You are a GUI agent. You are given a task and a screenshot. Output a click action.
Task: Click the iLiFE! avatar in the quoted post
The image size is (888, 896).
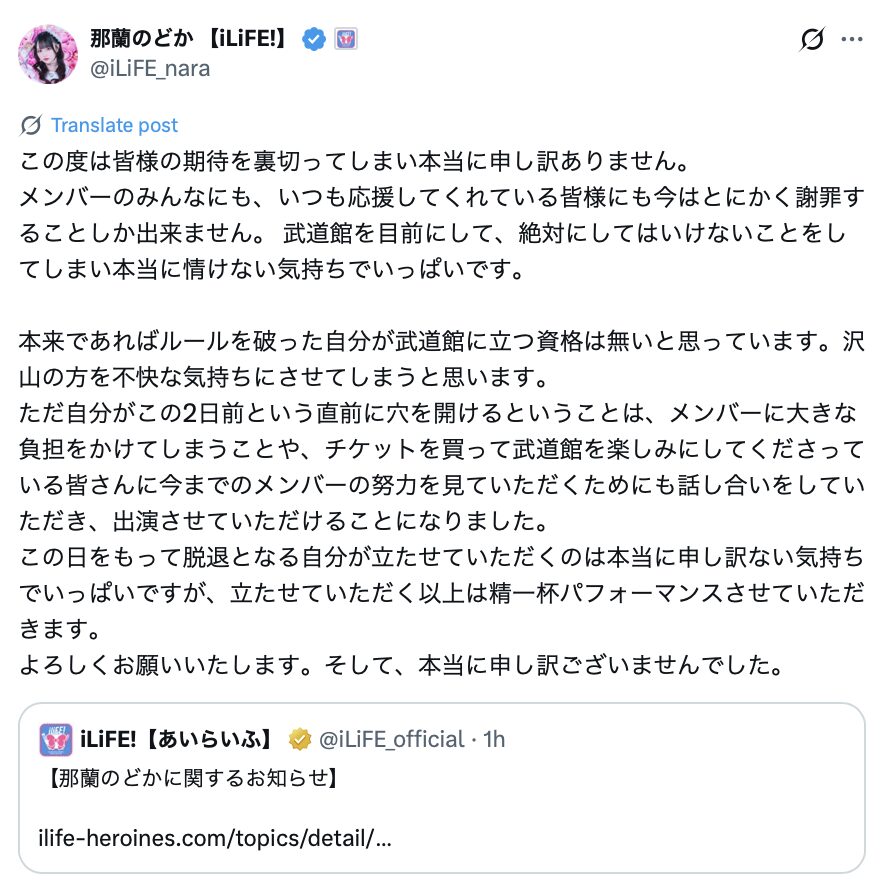click(55, 740)
